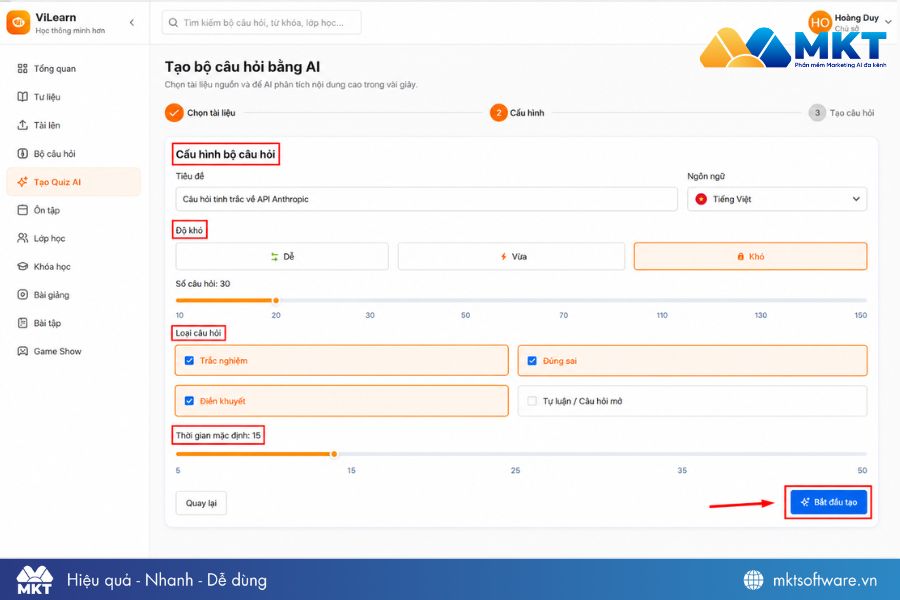Click the Tư liệu book icon
The width and height of the screenshot is (900, 600).
click(x=22, y=97)
